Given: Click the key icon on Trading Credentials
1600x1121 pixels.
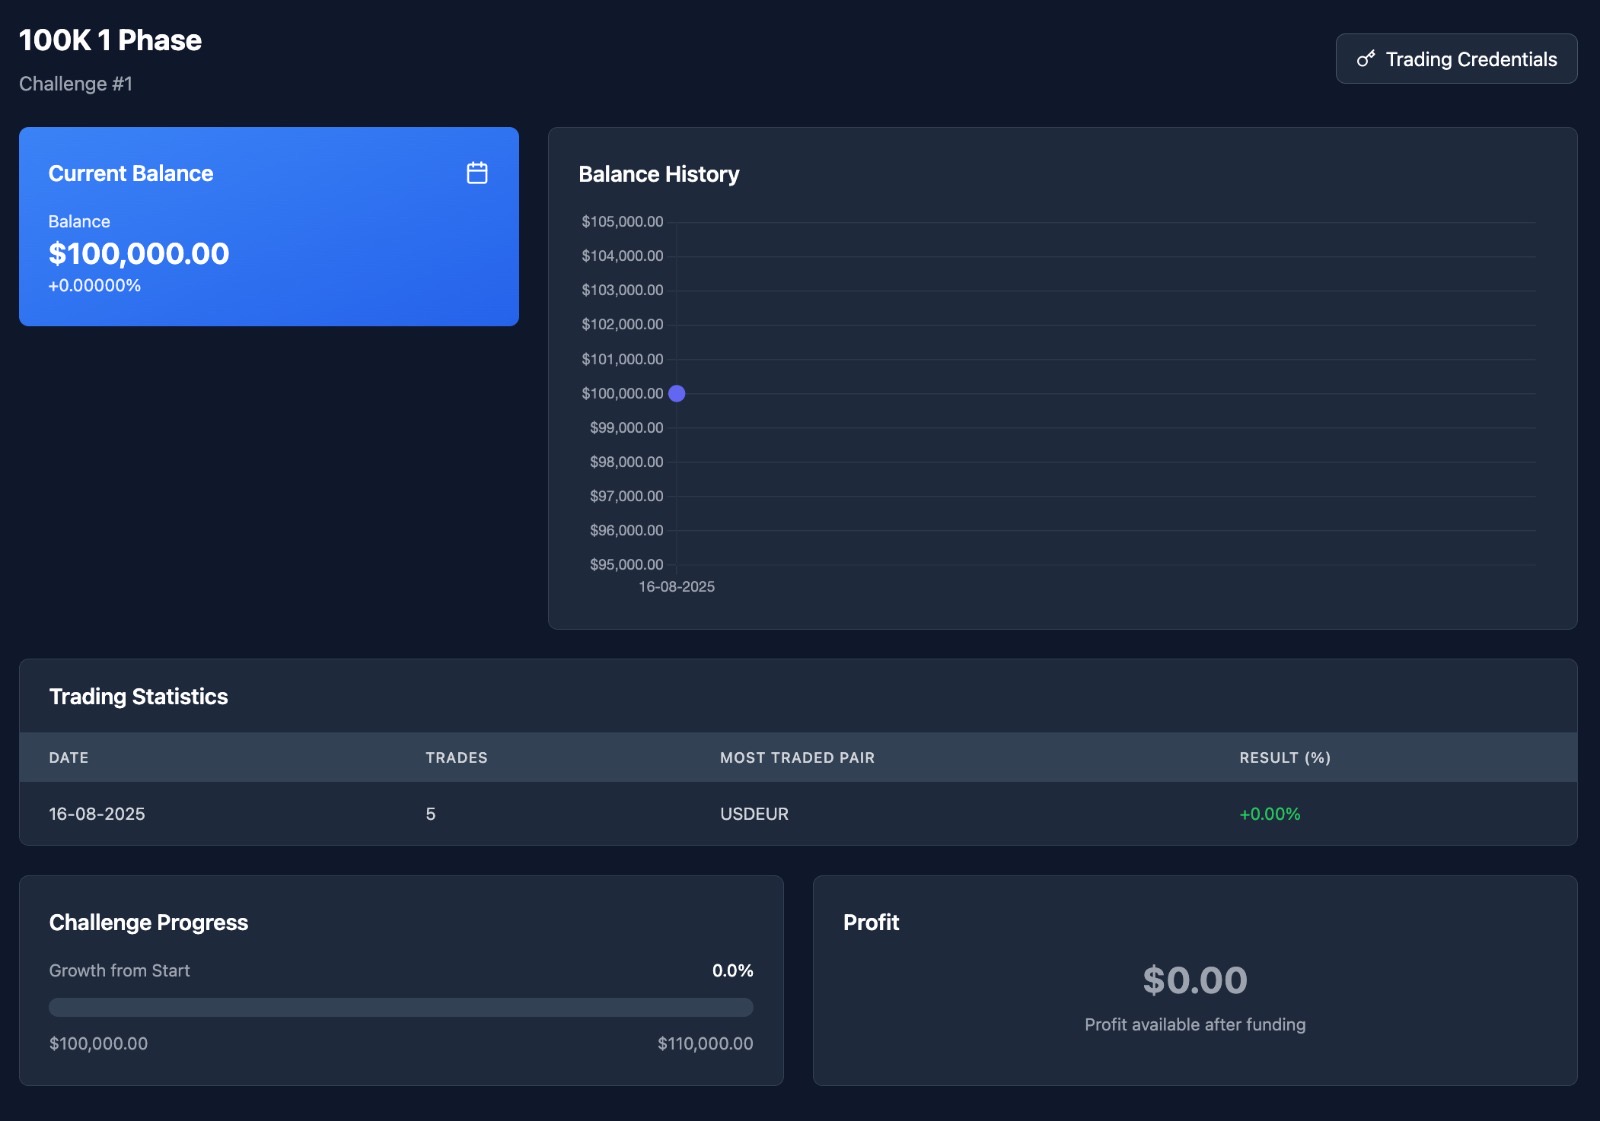Looking at the screenshot, I should tap(1366, 58).
